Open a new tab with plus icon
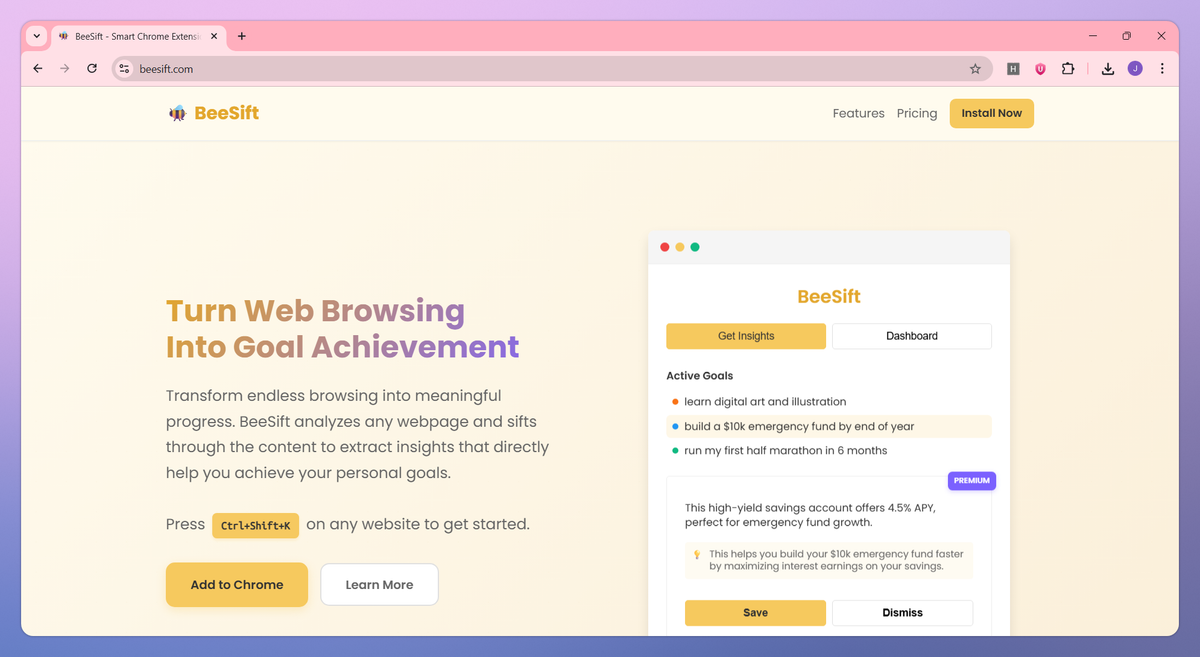The width and height of the screenshot is (1200, 657). [242, 36]
